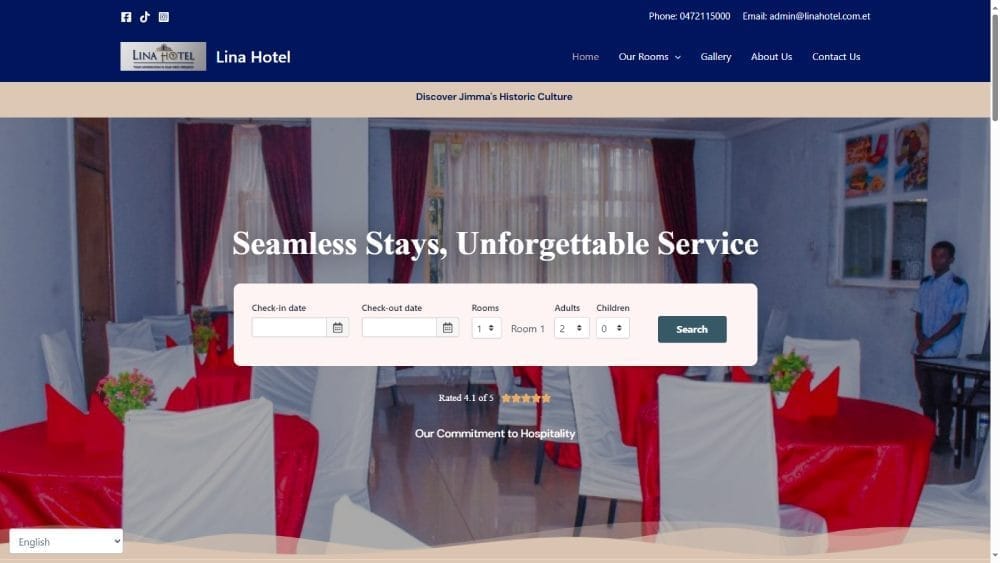Click the admin@linahotel.com.et email link

pyautogui.click(x=820, y=17)
